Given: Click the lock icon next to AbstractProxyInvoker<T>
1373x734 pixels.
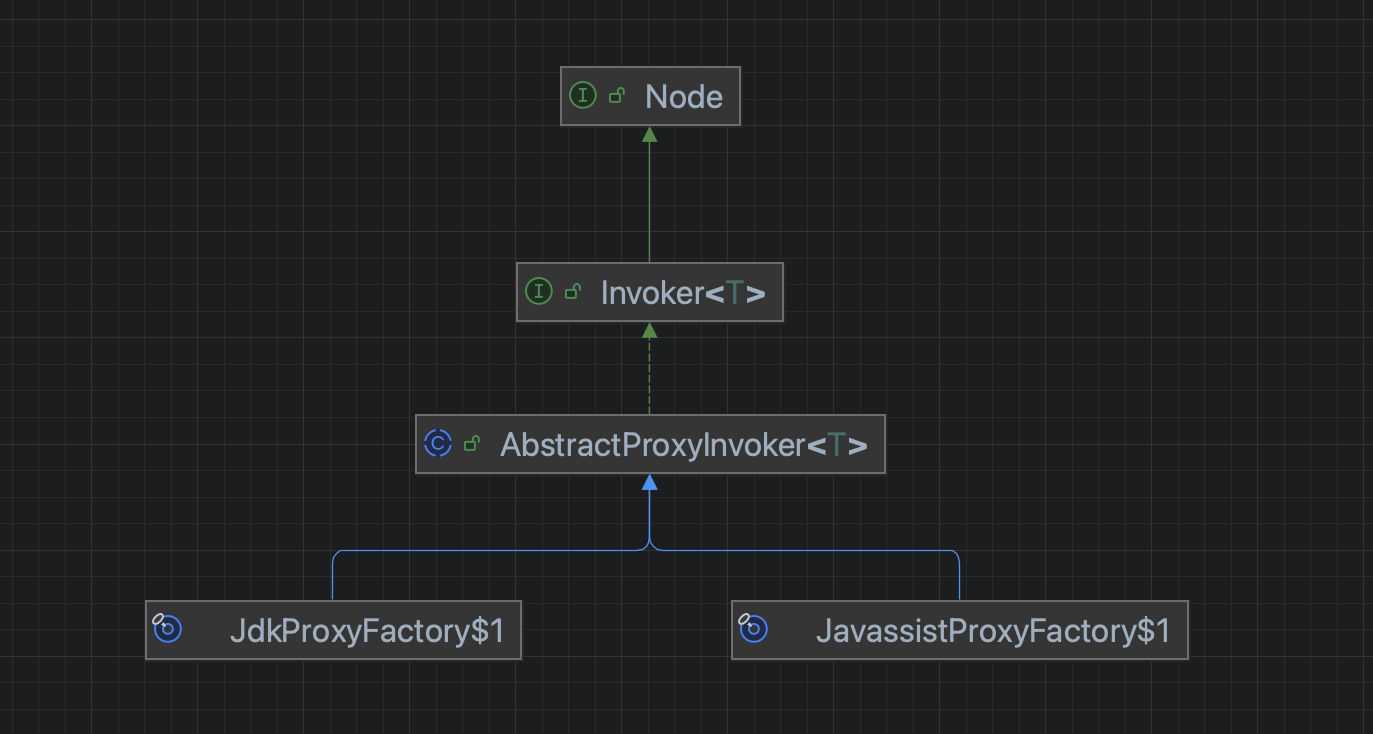Looking at the screenshot, I should coord(473,444).
